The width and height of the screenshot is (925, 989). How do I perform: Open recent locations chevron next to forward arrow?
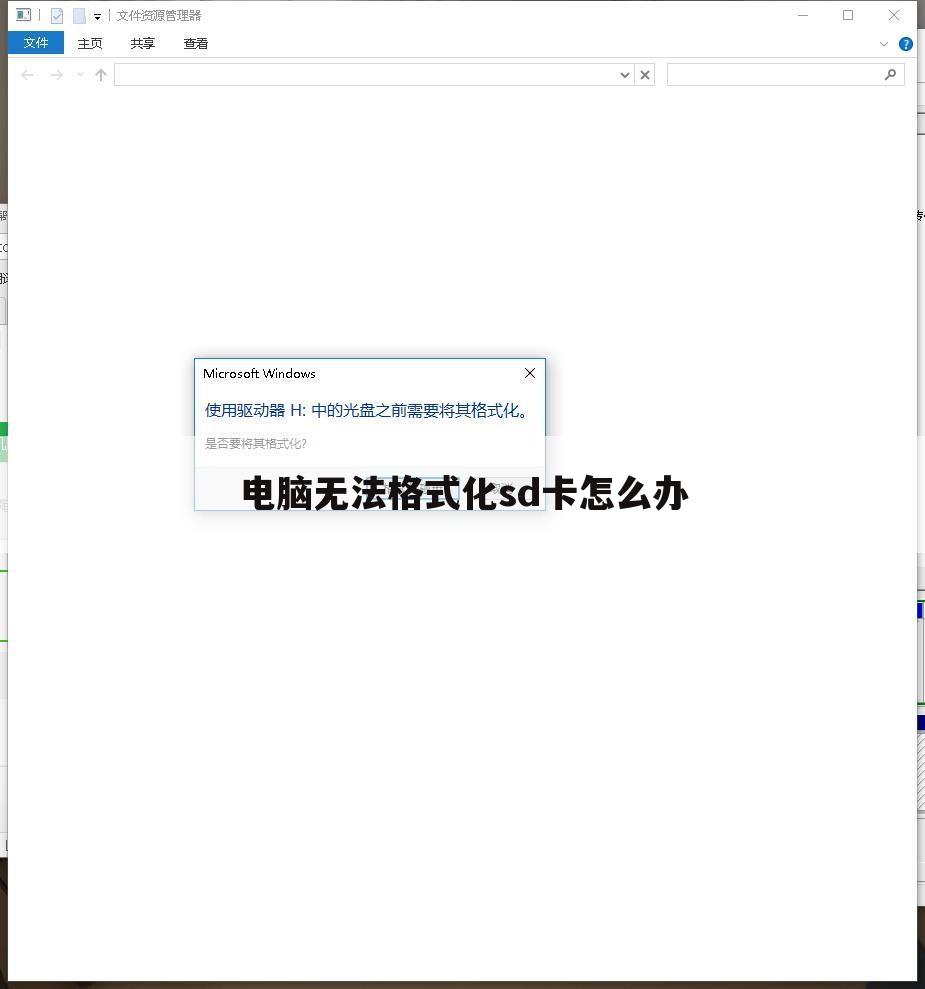[79, 74]
